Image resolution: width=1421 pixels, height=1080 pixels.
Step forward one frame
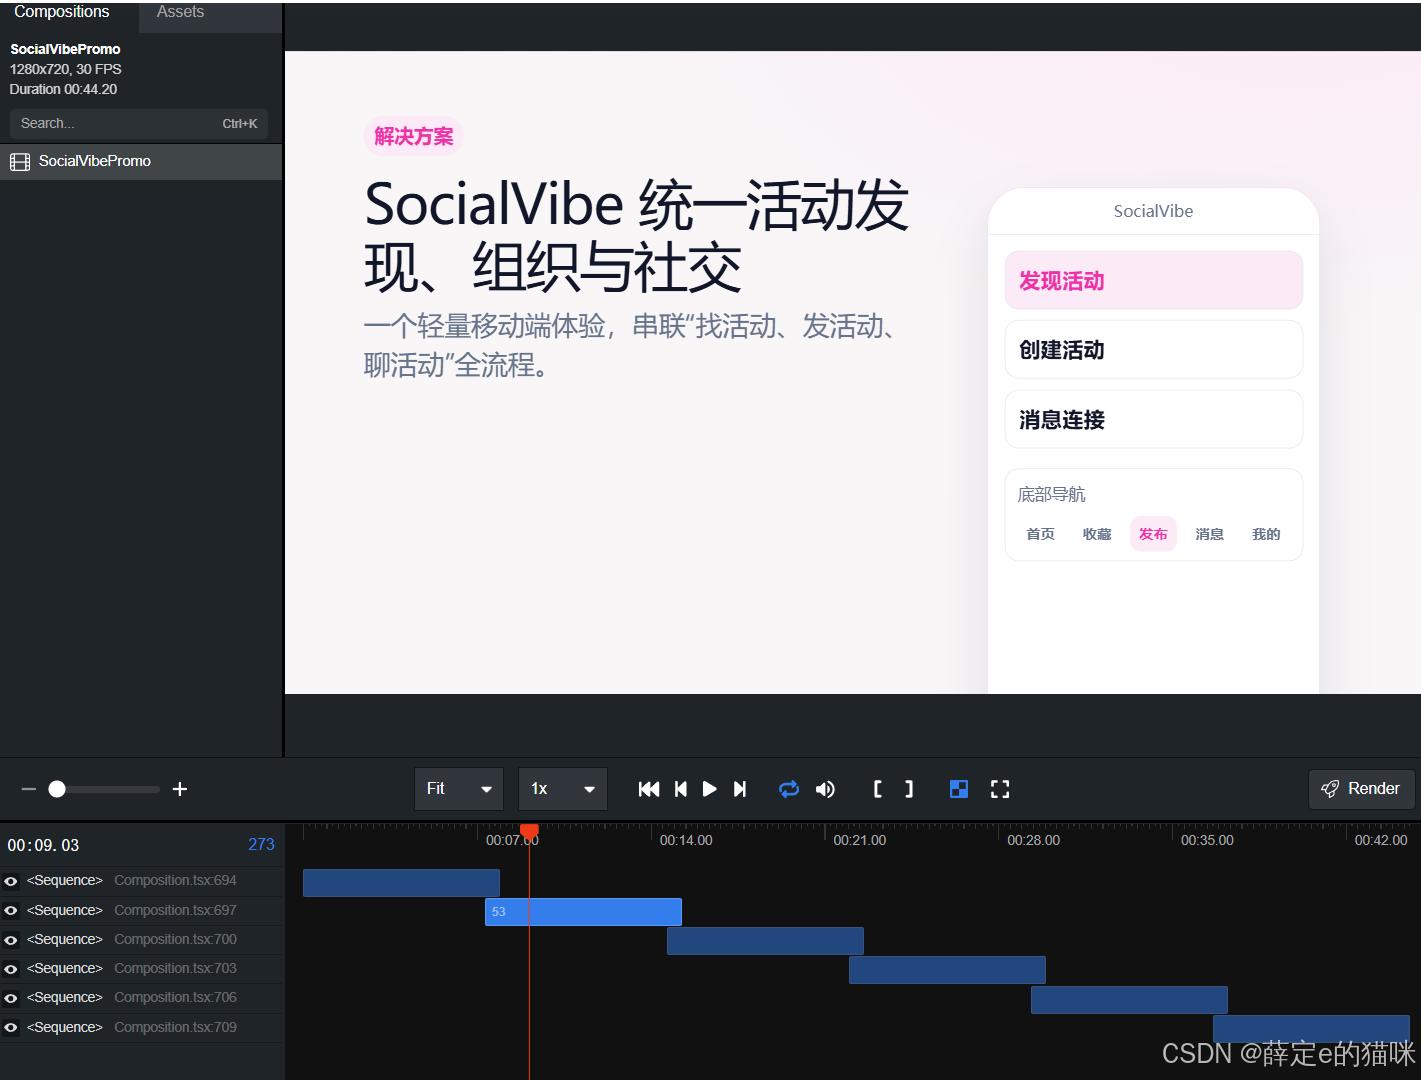coord(740,789)
